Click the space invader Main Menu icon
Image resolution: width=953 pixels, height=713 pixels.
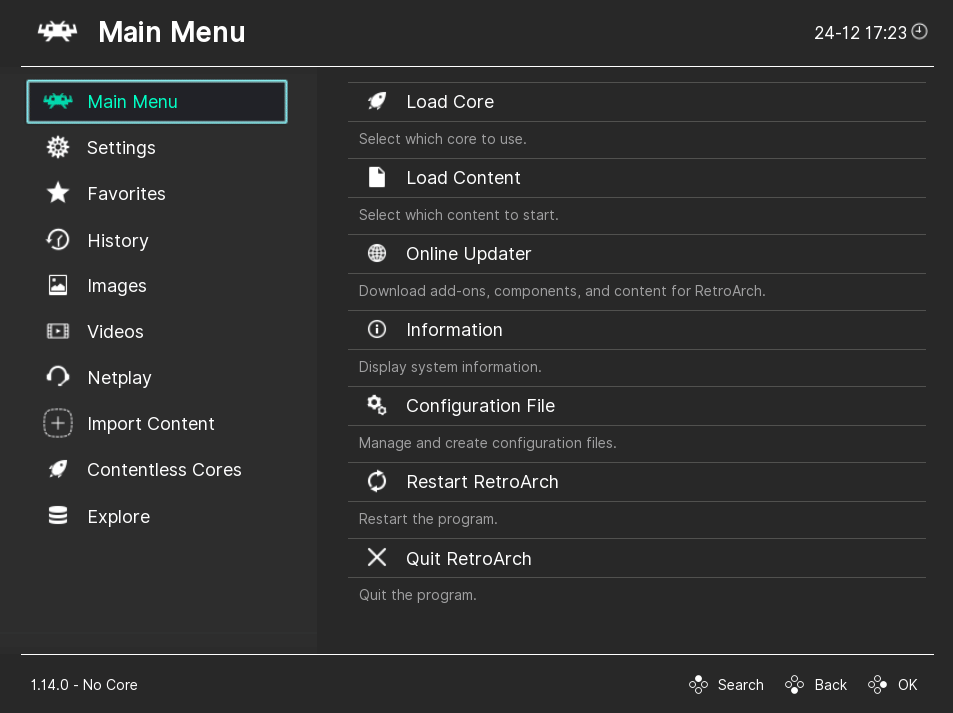[58, 101]
